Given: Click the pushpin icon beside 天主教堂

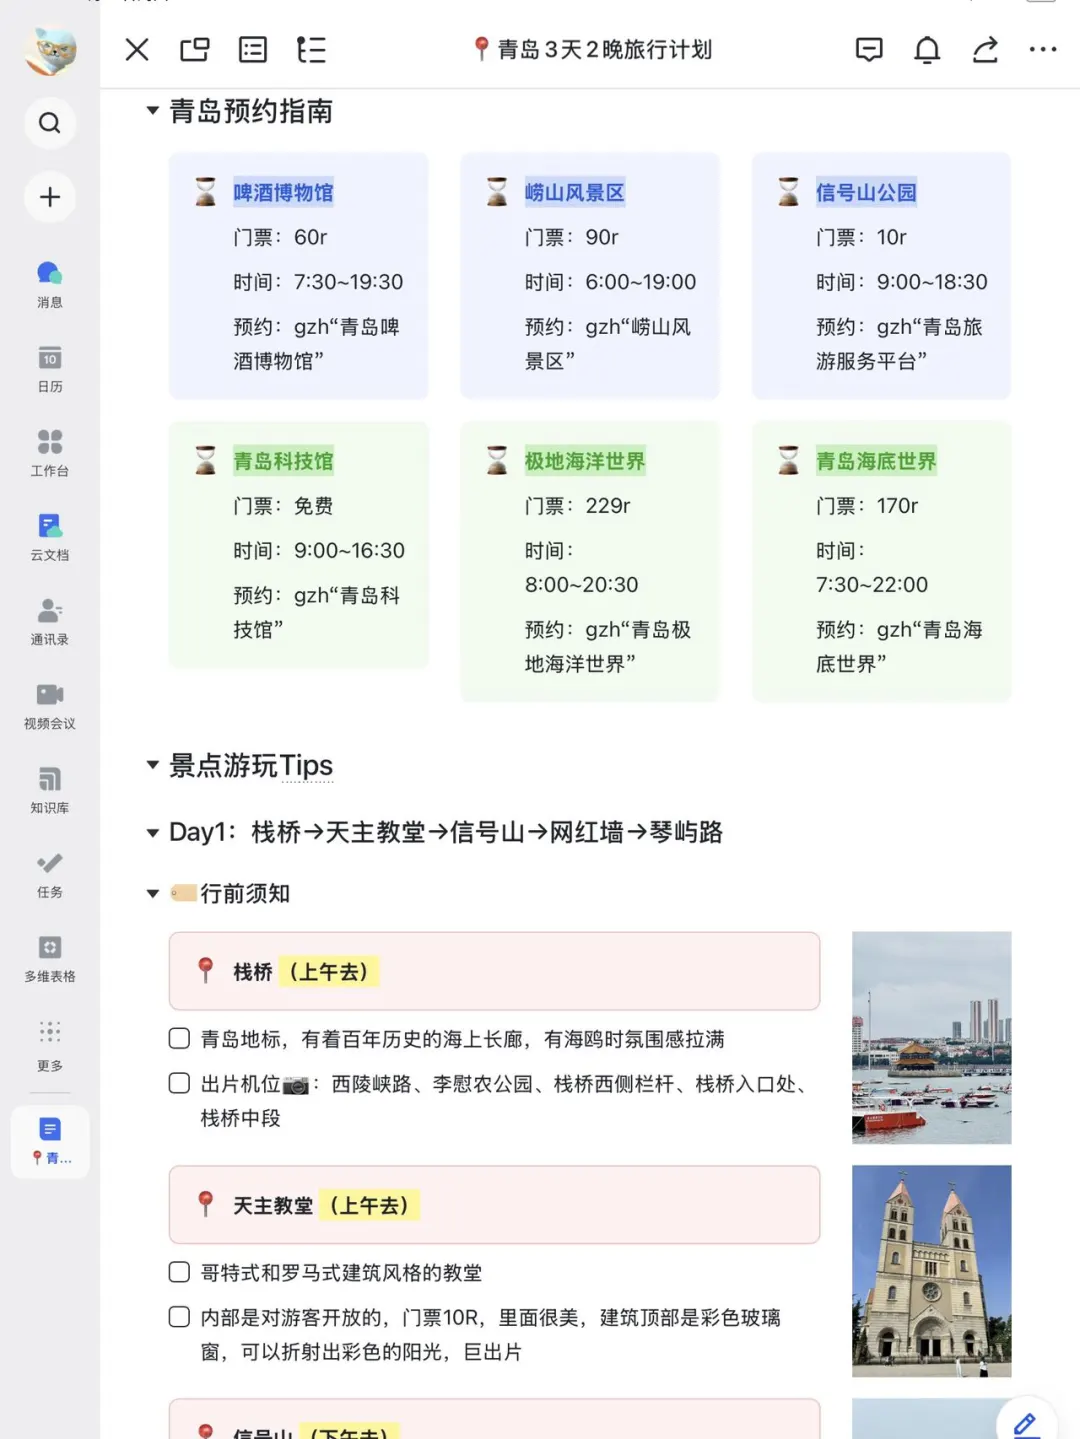Looking at the screenshot, I should pos(205,1204).
